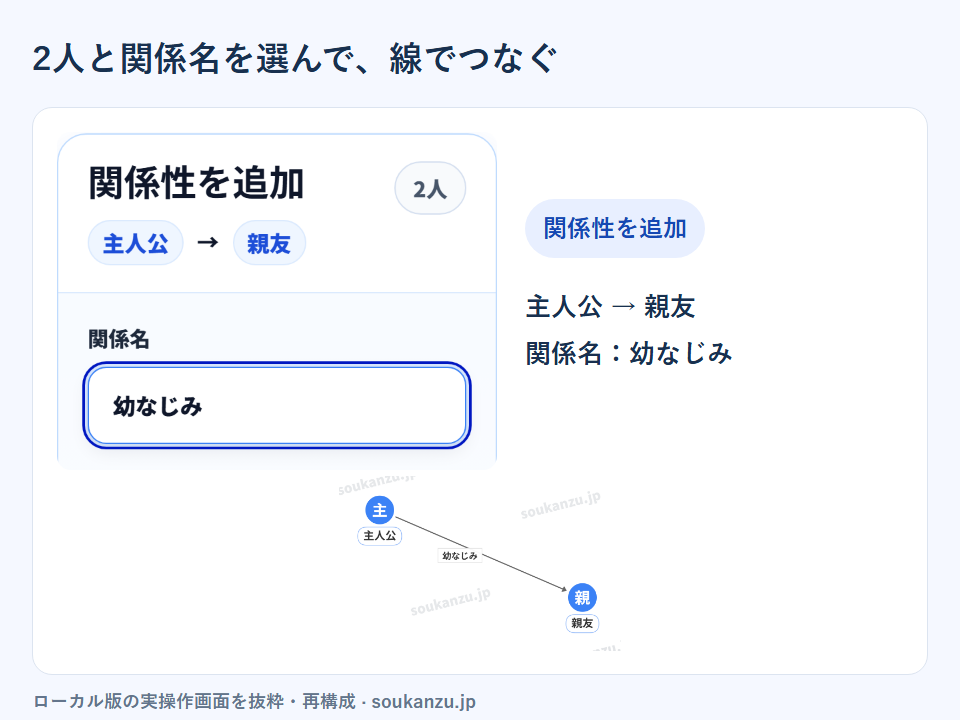This screenshot has height=720, width=960.
Task: Click the 関係名 field label
Action: (x=119, y=339)
